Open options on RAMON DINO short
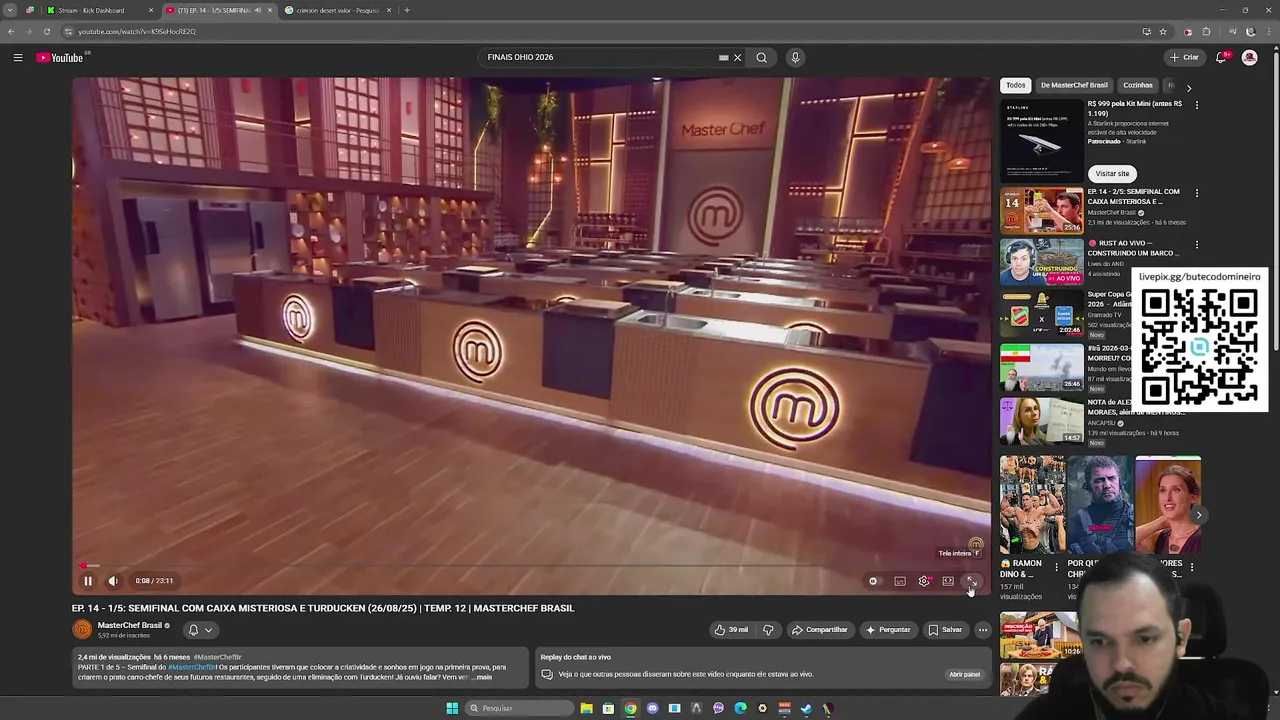The height and width of the screenshot is (720, 1280). tap(1056, 567)
